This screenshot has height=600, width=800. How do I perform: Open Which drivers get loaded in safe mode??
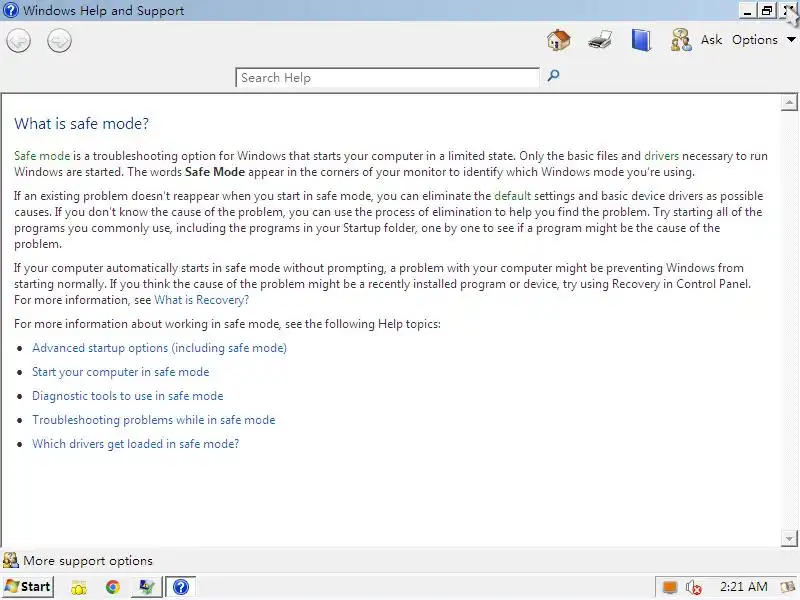[x=135, y=444]
